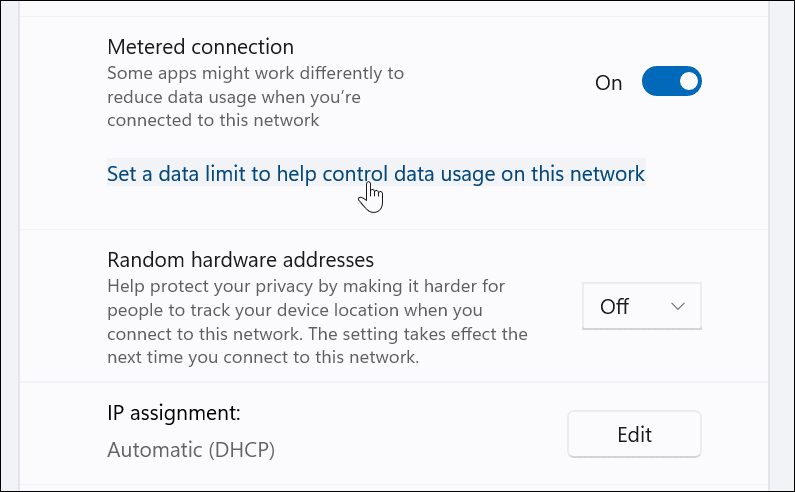Click the "IP assignment:" label
This screenshot has height=492, width=795.
click(174, 412)
